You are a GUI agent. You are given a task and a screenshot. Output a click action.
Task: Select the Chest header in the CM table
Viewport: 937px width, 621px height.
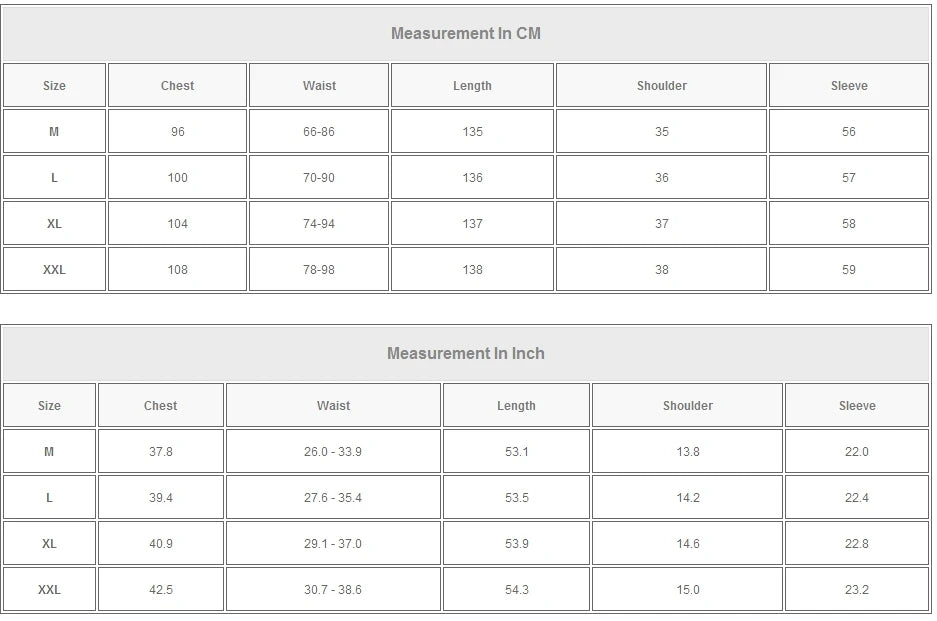point(177,86)
